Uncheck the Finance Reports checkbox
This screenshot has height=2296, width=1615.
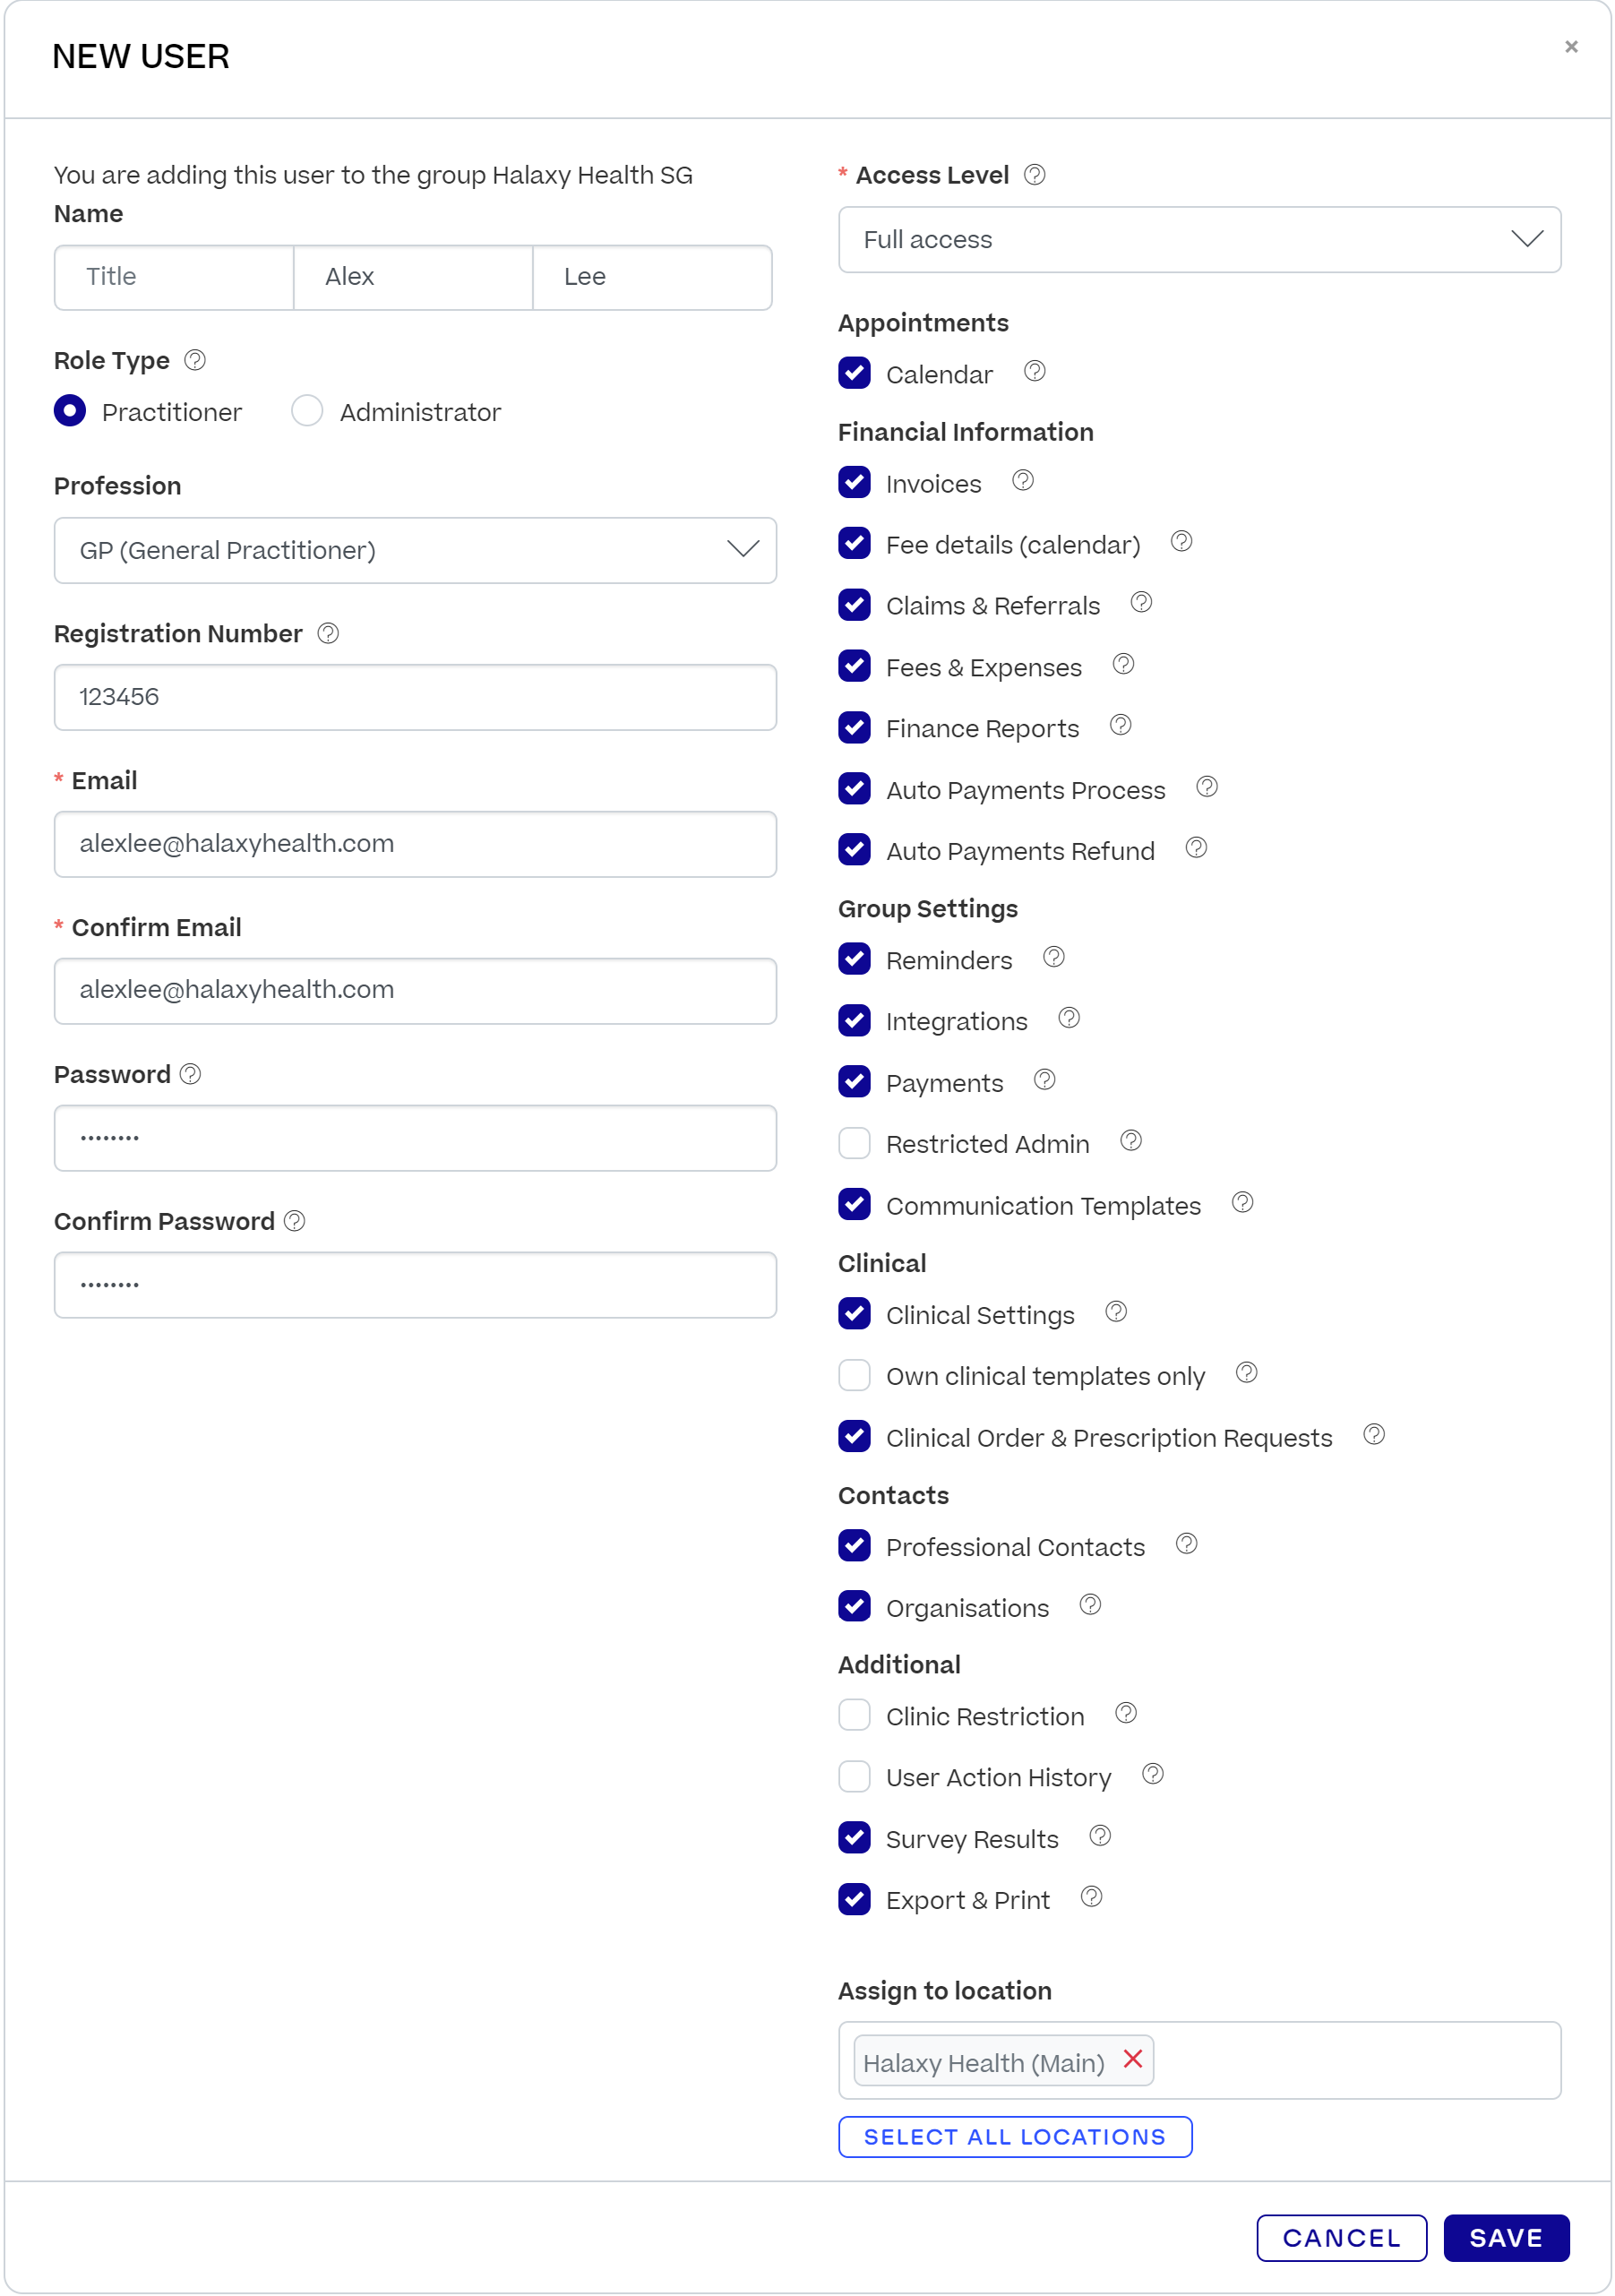click(854, 728)
